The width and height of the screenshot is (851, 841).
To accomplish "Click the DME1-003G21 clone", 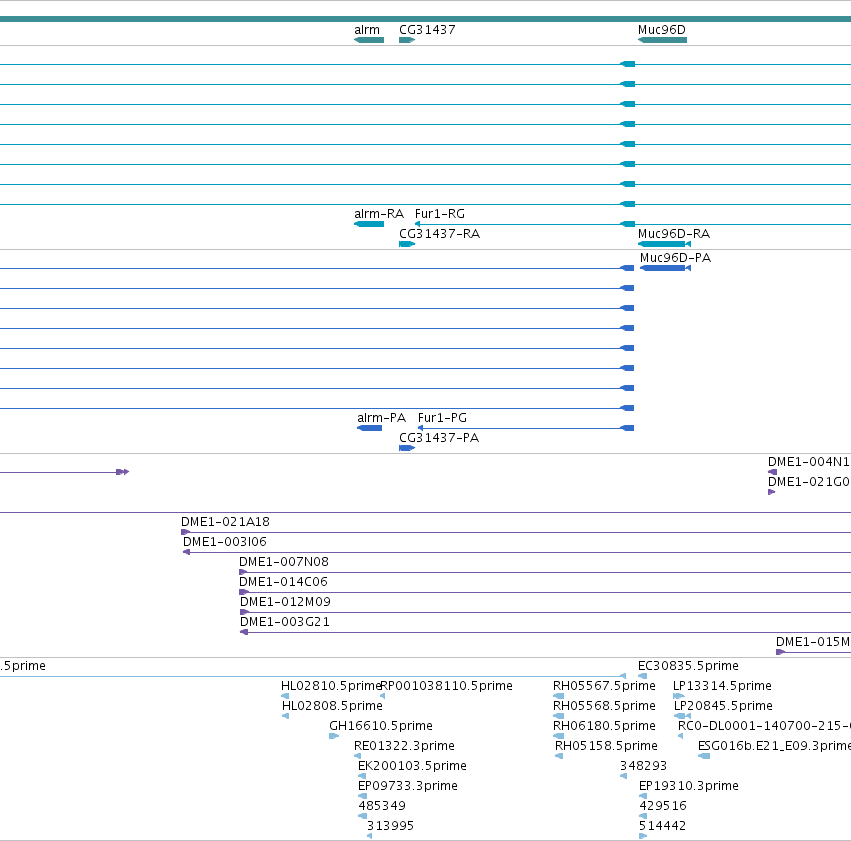I will tap(545, 633).
